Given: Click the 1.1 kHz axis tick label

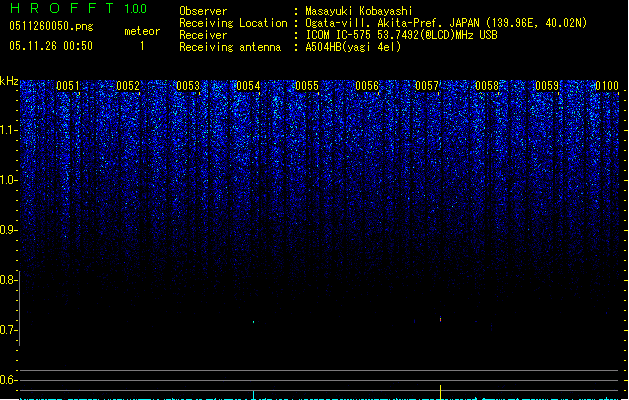Looking at the screenshot, I should (x=8, y=130).
